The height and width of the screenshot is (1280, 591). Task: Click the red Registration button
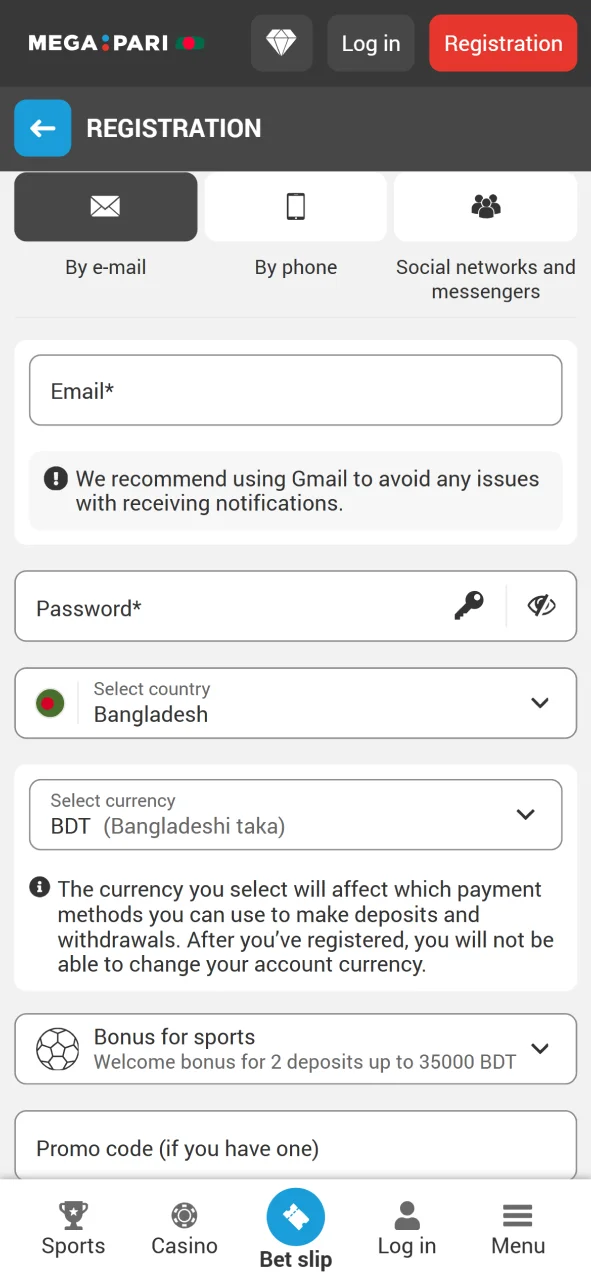(503, 43)
